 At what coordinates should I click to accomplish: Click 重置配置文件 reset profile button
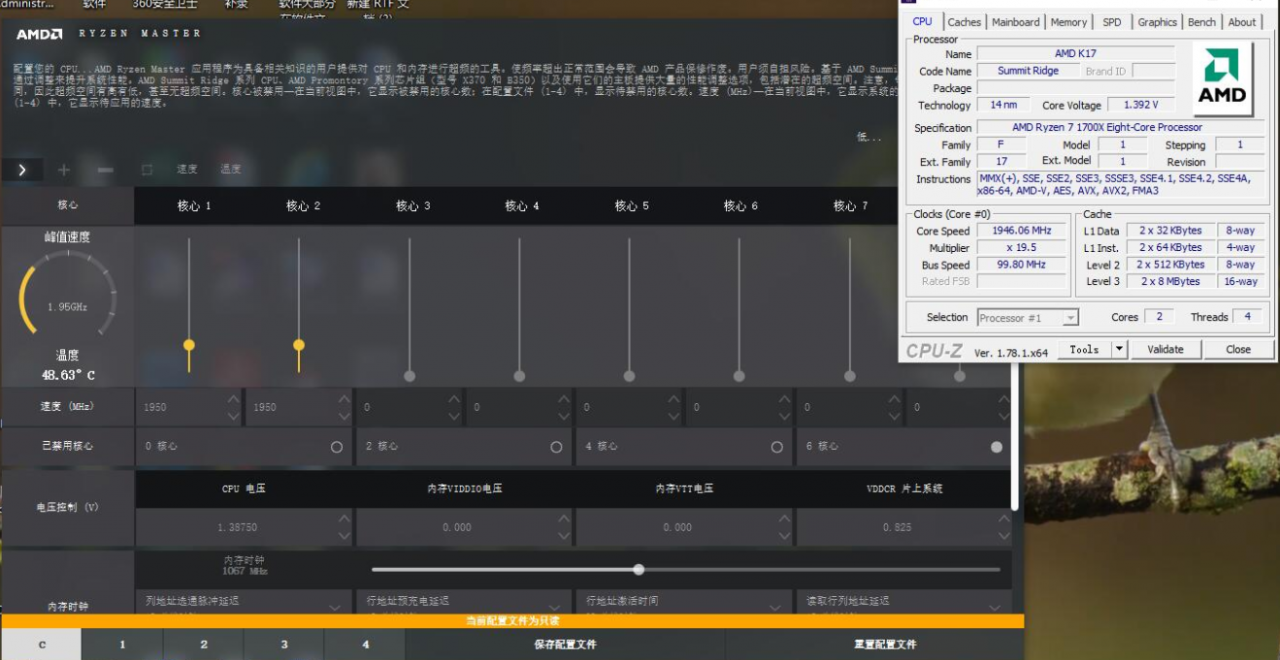[x=885, y=645]
